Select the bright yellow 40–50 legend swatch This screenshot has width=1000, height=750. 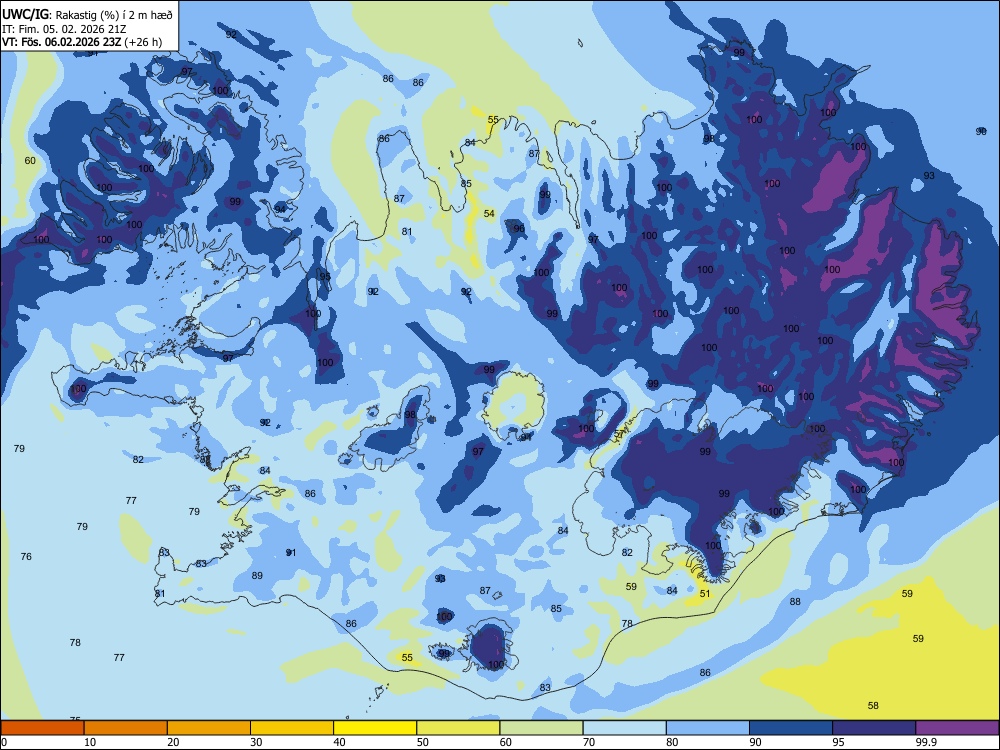tap(375, 728)
